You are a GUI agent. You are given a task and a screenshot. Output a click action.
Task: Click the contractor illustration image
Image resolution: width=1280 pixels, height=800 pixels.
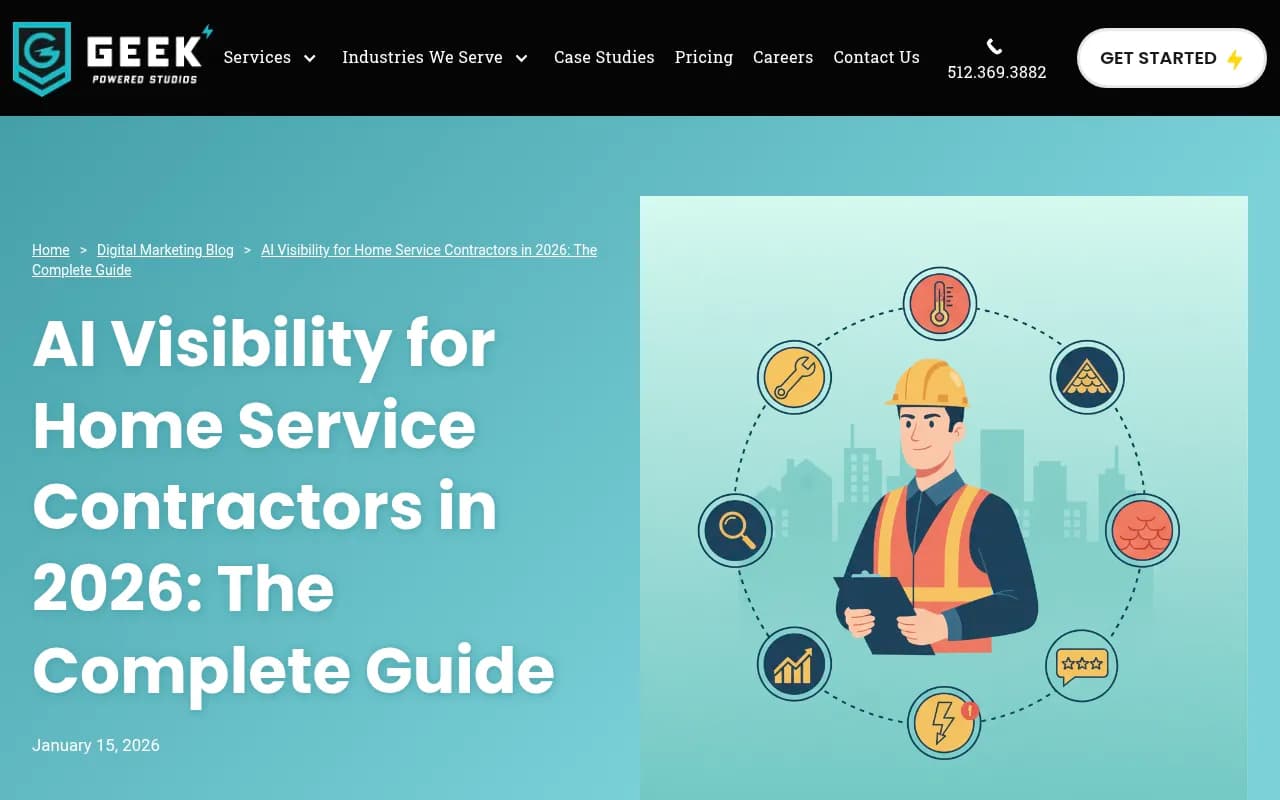[x=944, y=498]
